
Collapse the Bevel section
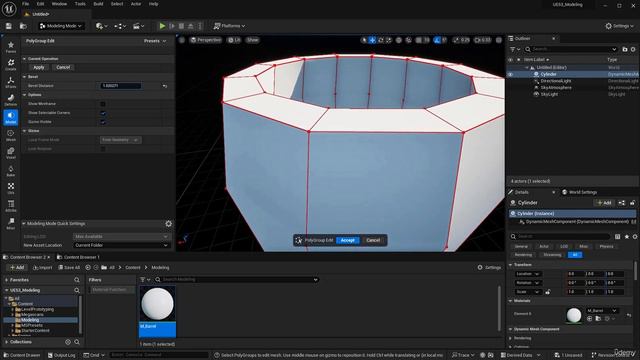[24, 77]
